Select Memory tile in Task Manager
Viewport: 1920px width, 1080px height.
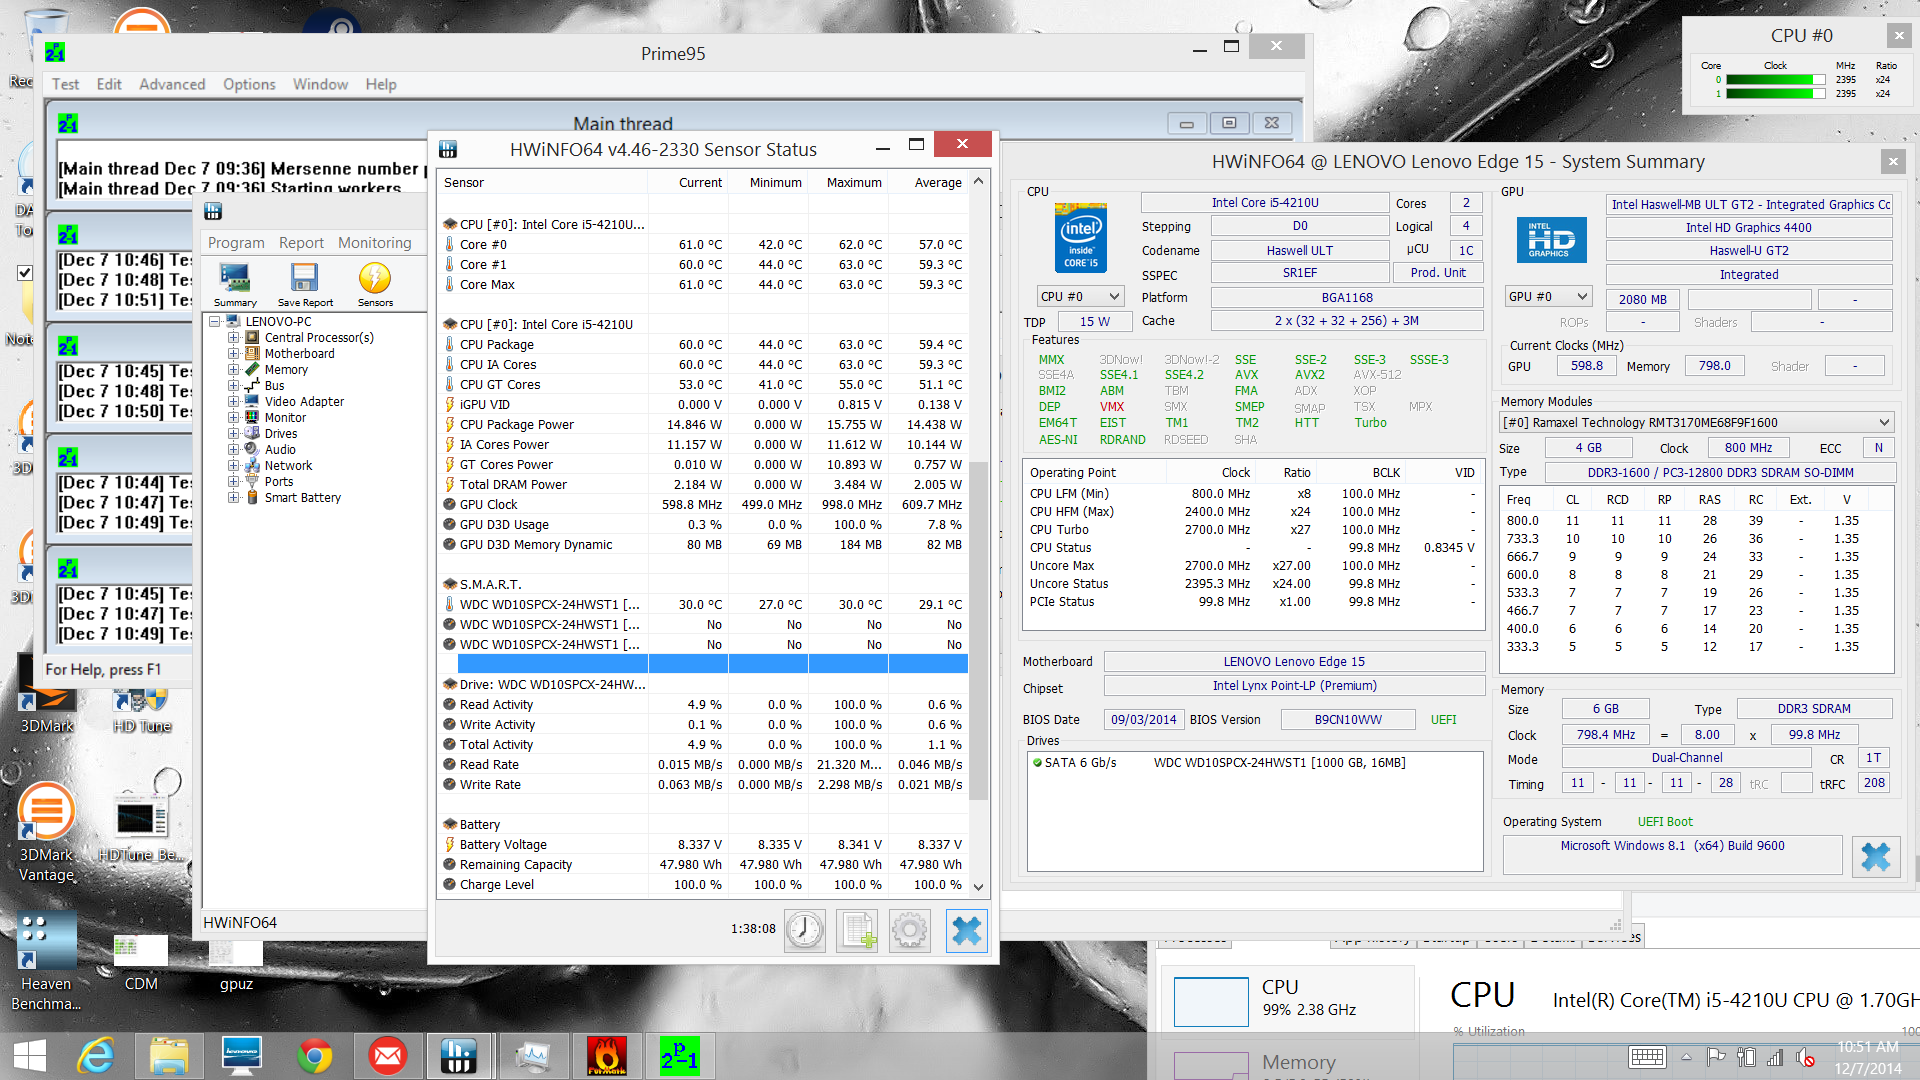(x=1287, y=1062)
